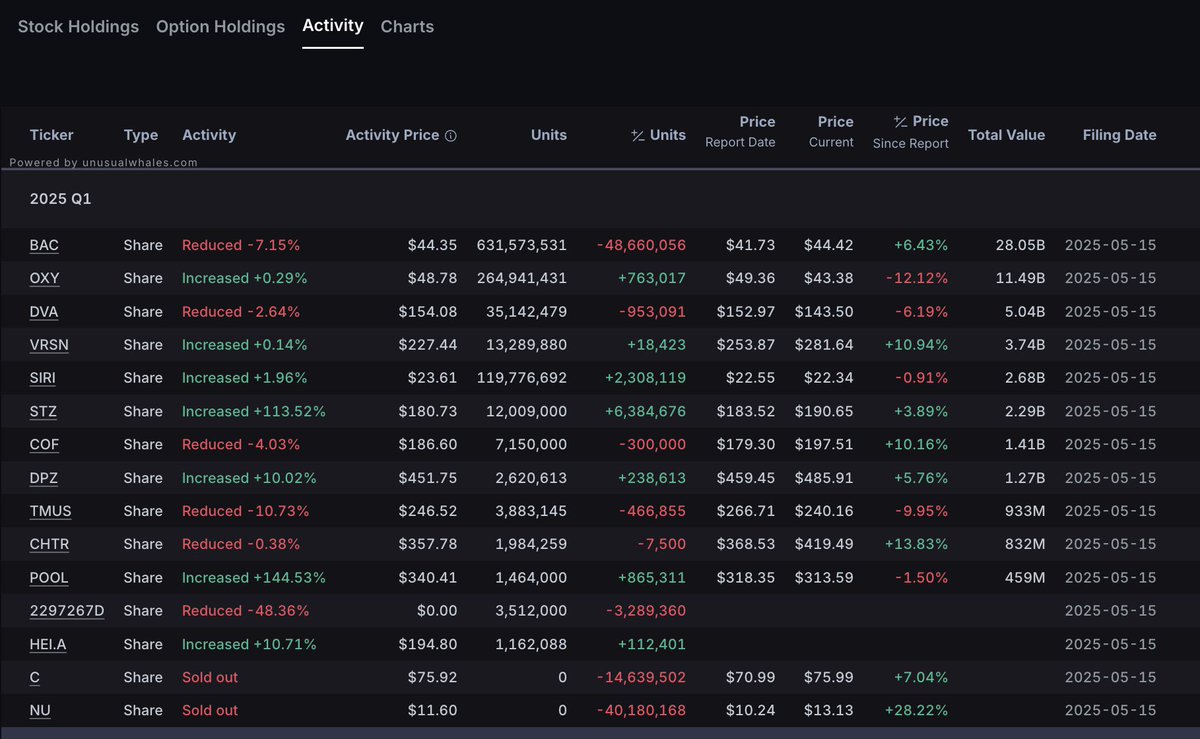Select the 'Reduced -48.36%' activity cell

point(245,610)
